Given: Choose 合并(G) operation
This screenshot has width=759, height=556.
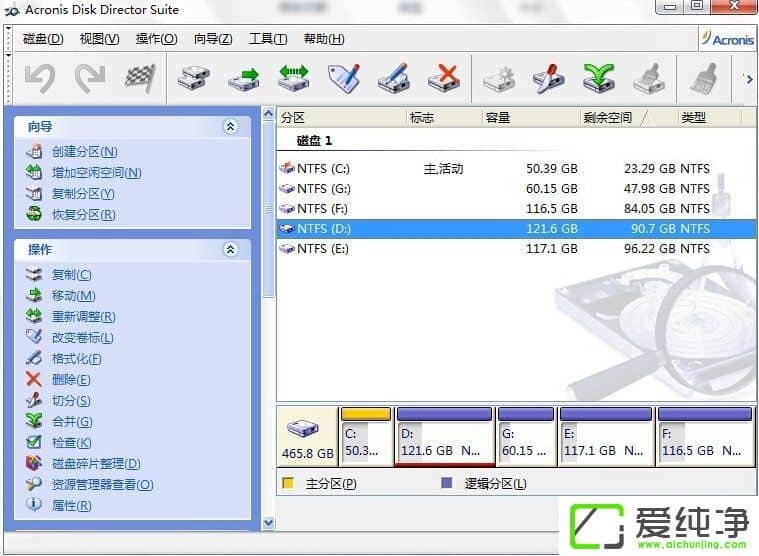Looking at the screenshot, I should pyautogui.click(x=72, y=422).
